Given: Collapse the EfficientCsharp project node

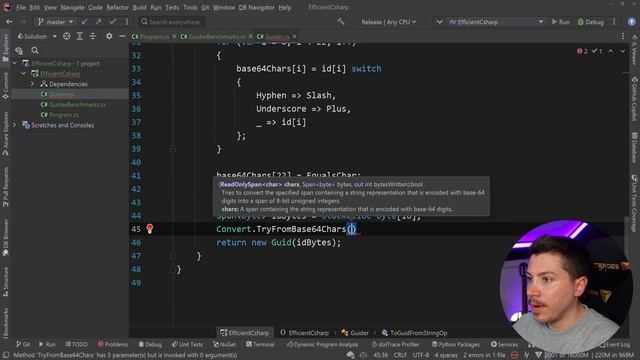Looking at the screenshot, I should [23, 73].
